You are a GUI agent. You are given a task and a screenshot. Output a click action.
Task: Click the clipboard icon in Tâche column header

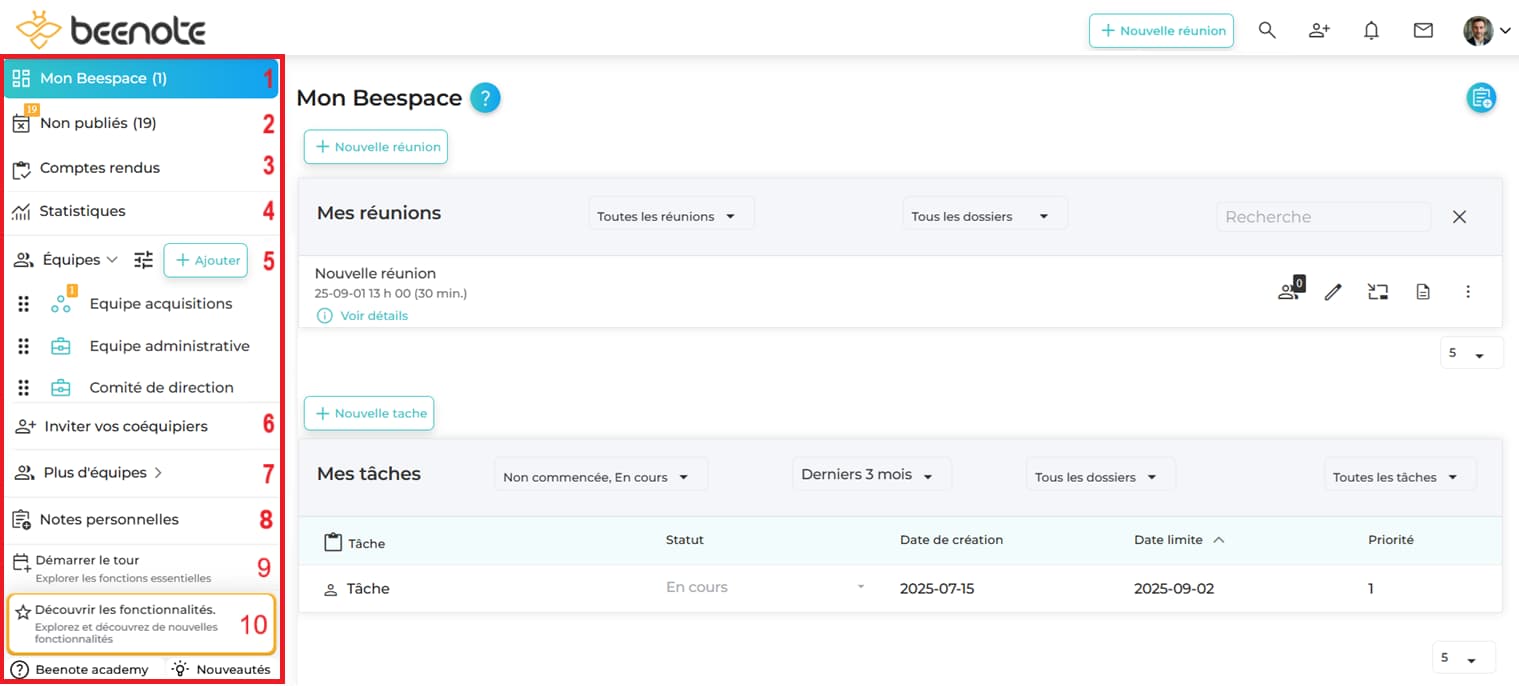point(333,542)
